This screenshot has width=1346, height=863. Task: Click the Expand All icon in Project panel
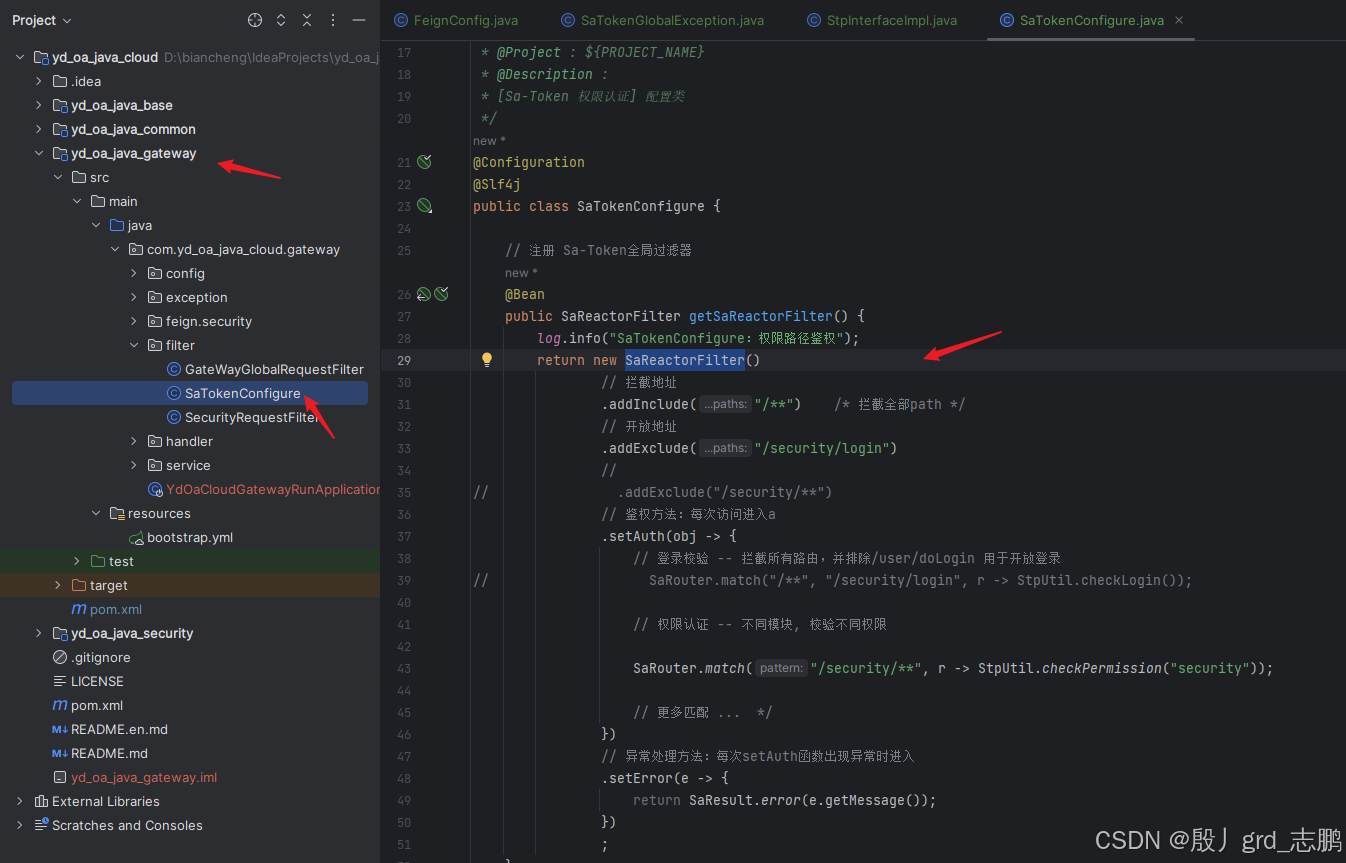click(281, 20)
